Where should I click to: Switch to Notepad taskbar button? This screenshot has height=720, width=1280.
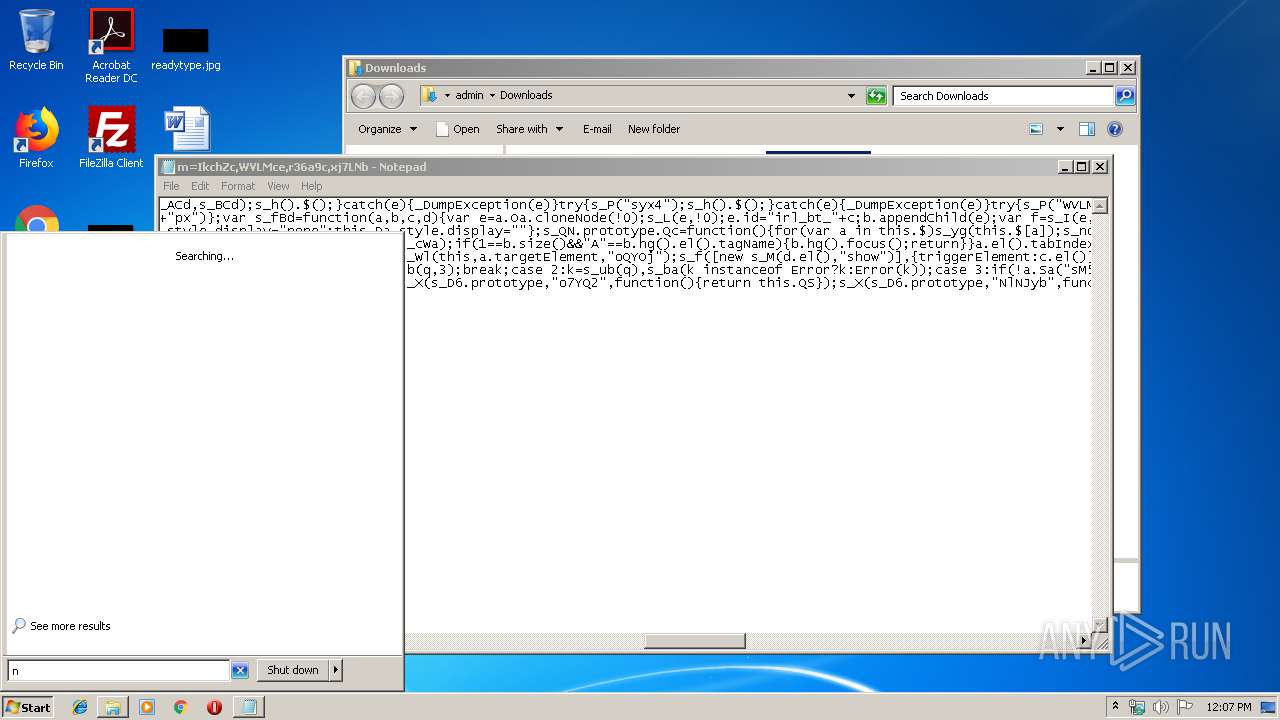[248, 707]
